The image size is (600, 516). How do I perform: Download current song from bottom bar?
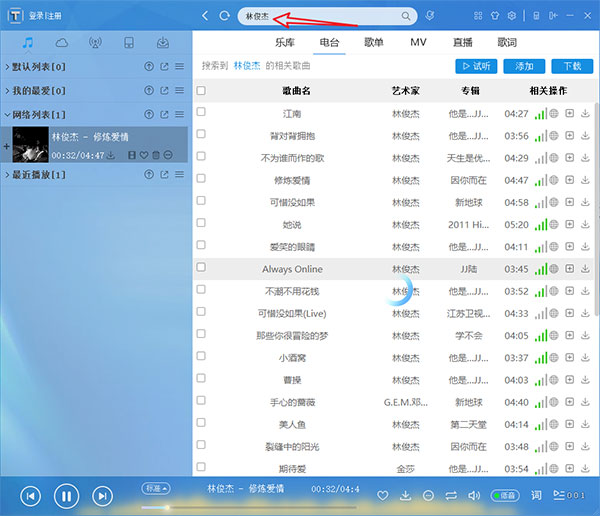(405, 496)
